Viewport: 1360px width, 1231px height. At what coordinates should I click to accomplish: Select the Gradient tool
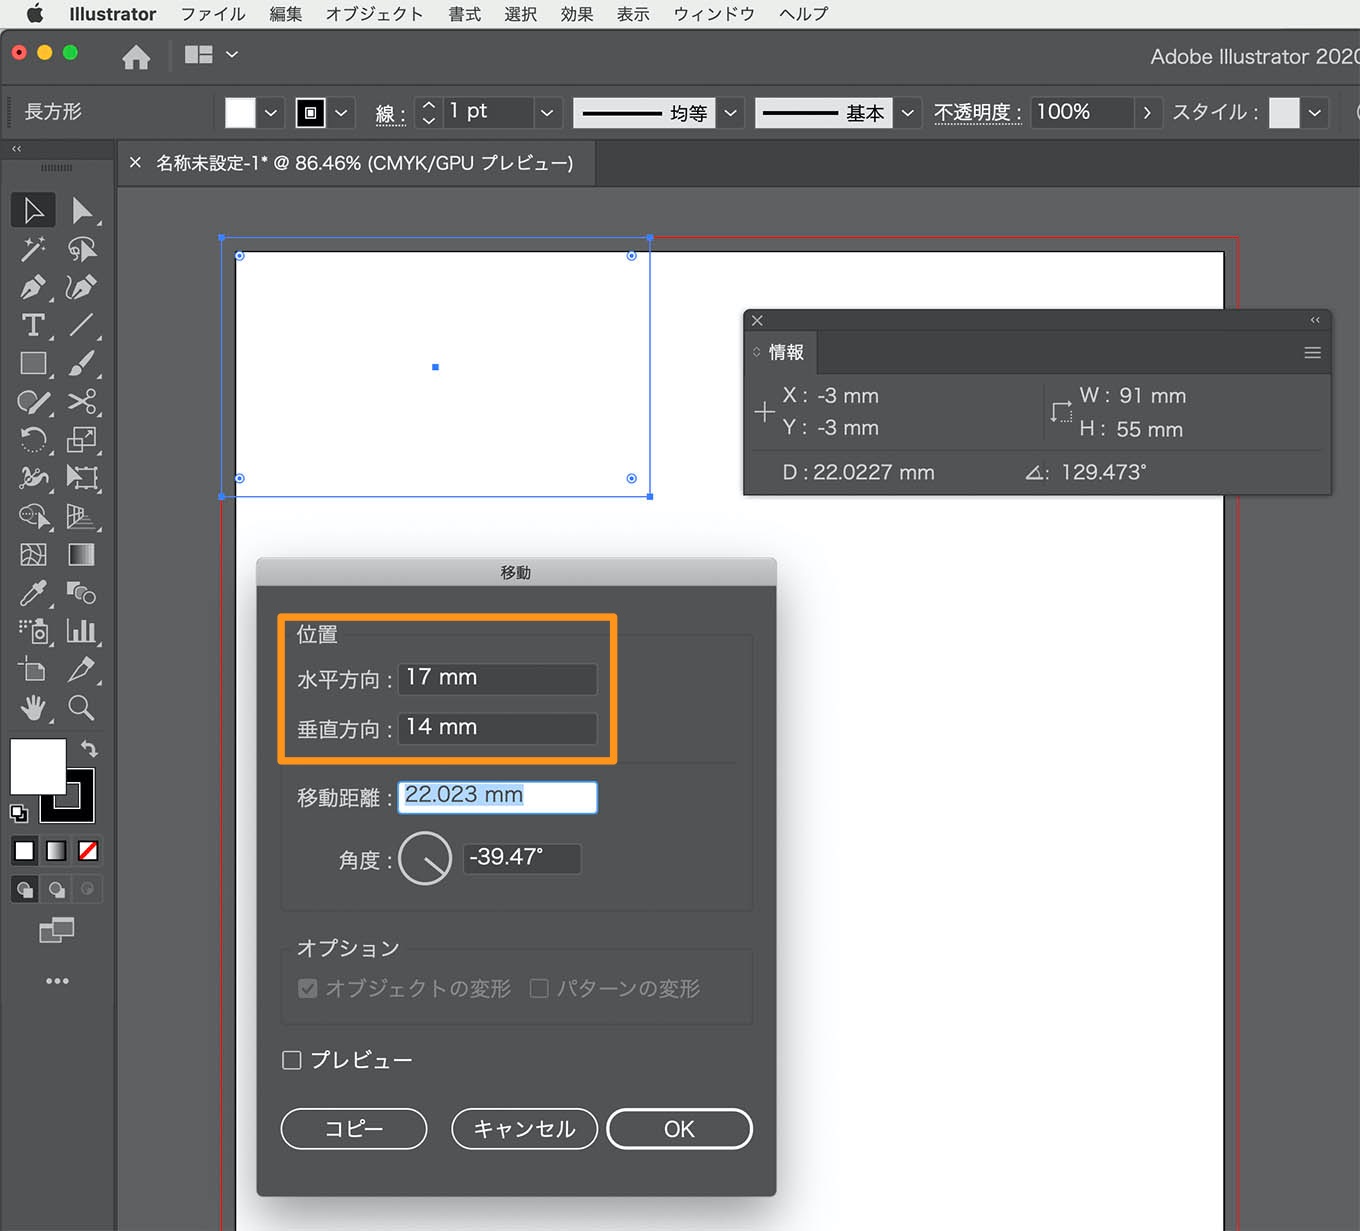tap(82, 555)
